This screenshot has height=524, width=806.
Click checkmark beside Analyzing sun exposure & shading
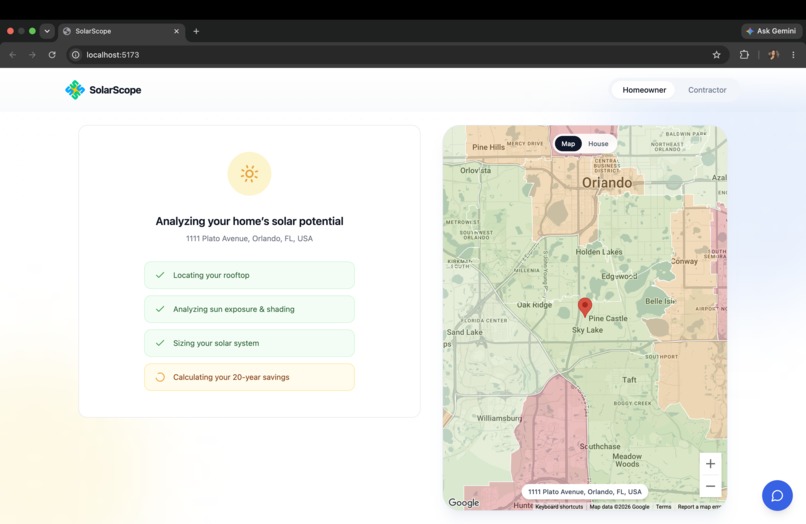[x=160, y=309]
